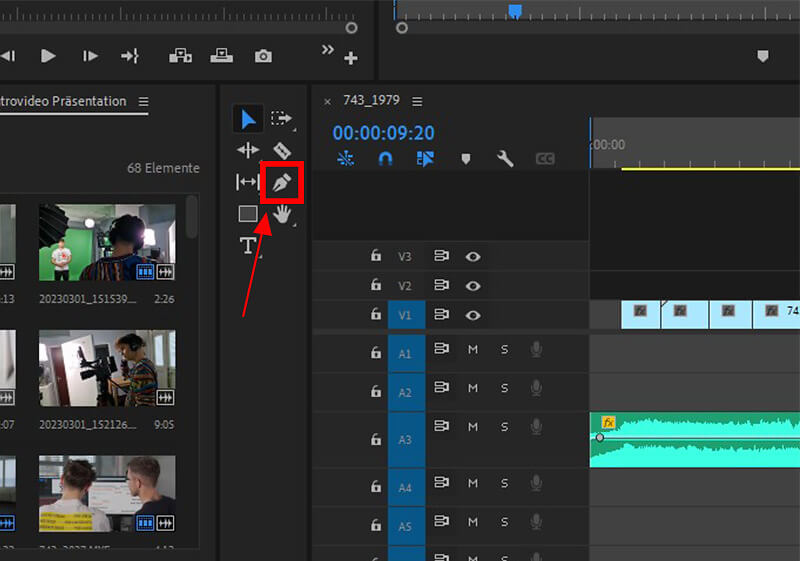The width and height of the screenshot is (800, 561).
Task: Open the Präsentation project panel menu
Action: 143,101
